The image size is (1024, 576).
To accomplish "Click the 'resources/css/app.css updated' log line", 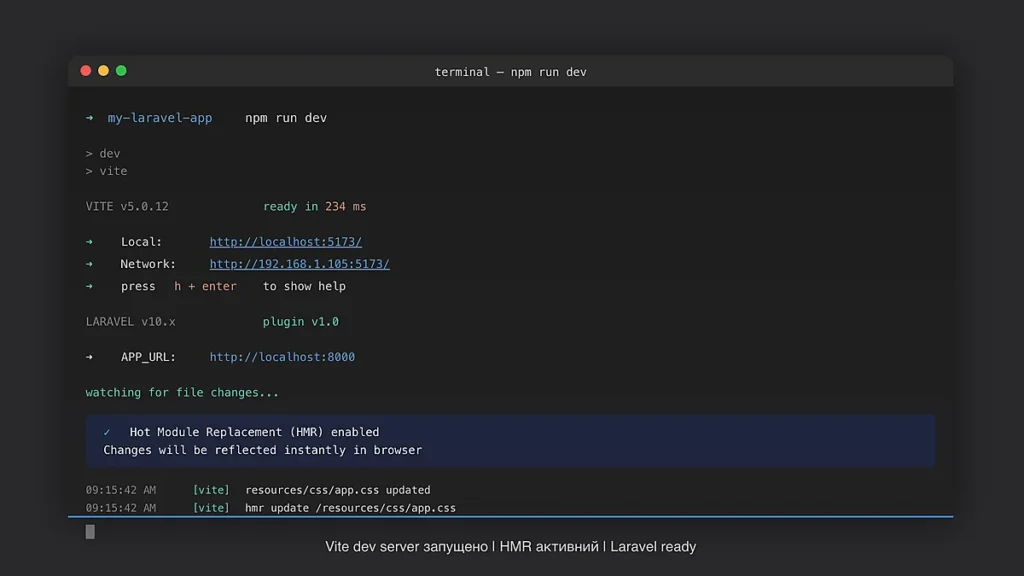I will coord(337,490).
